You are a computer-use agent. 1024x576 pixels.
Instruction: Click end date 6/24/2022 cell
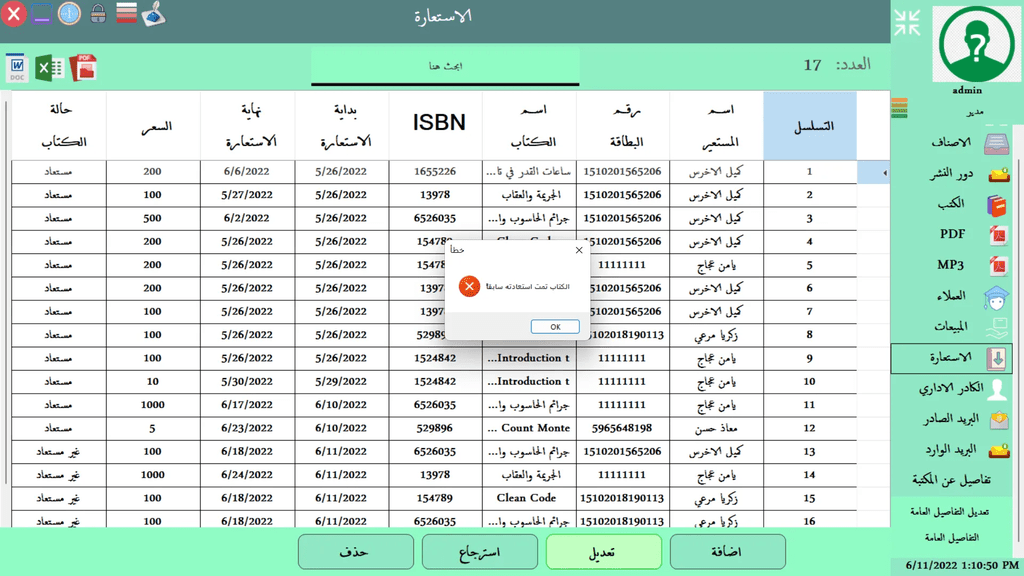click(x=247, y=475)
